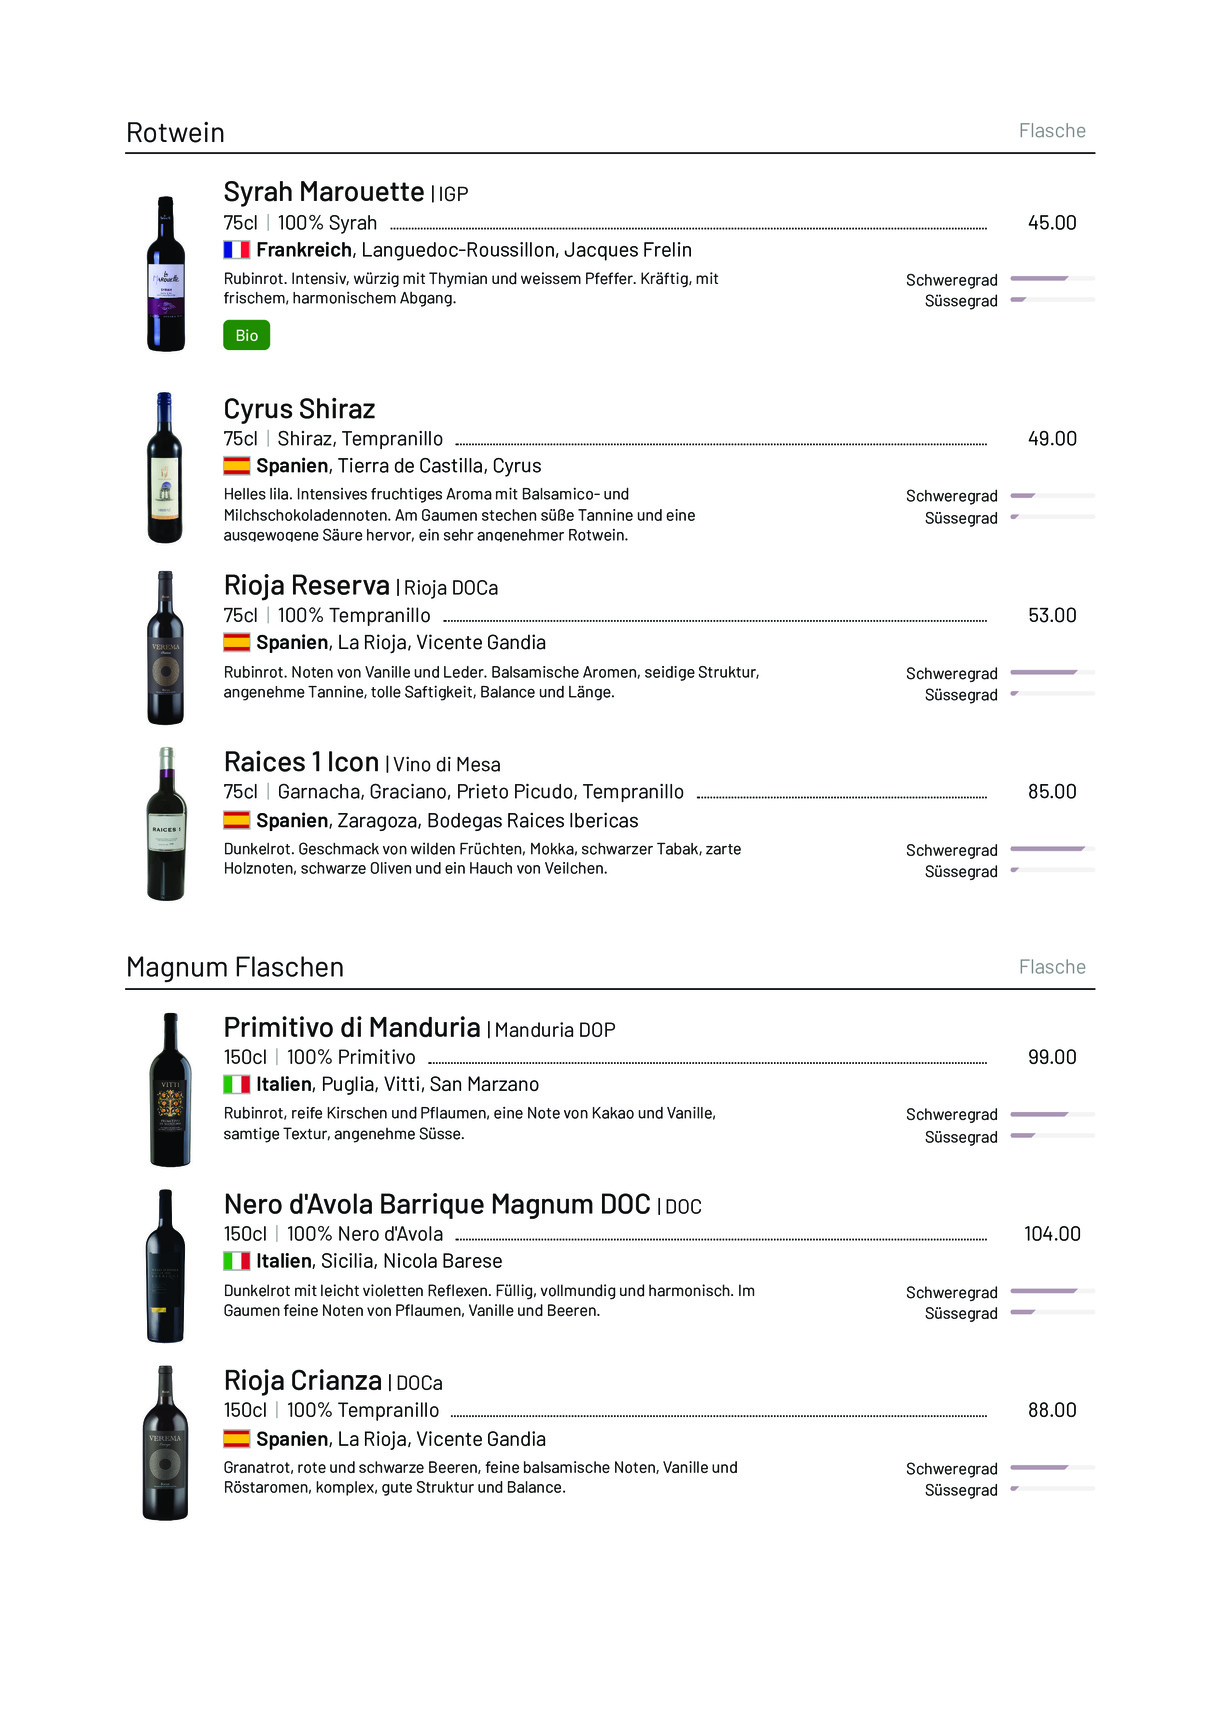Click the Spanish flag in the Raices 1 Icon entry
The image size is (1221, 1718).
point(236,821)
